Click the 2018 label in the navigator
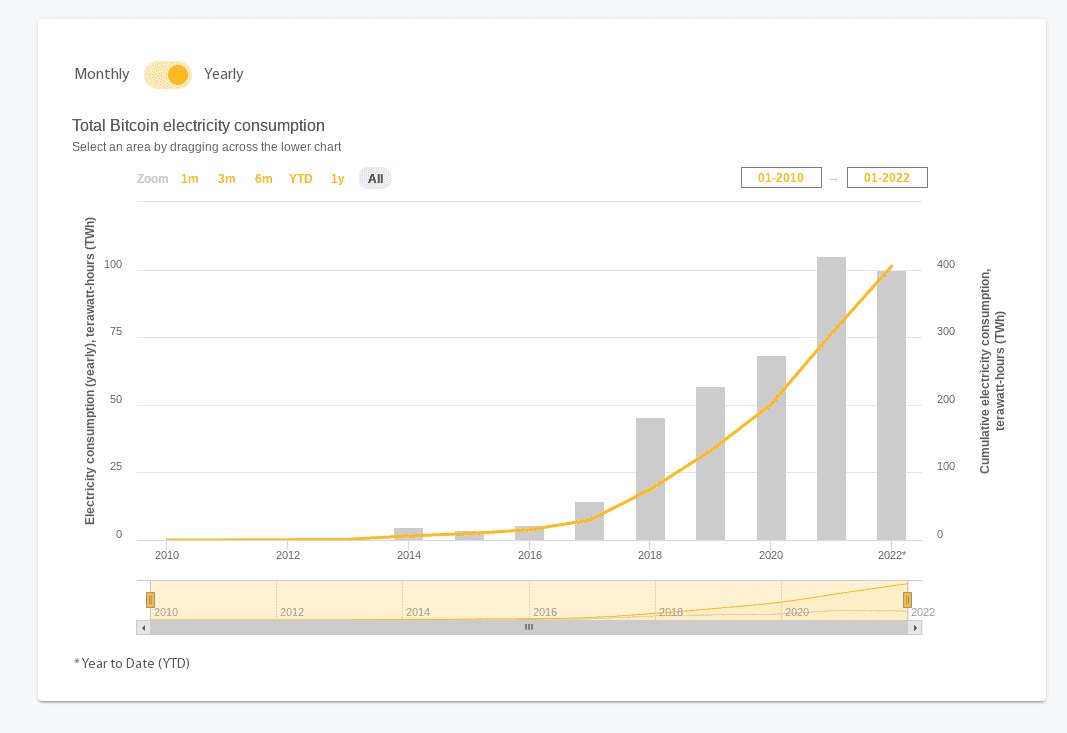This screenshot has width=1067, height=733. 671,613
